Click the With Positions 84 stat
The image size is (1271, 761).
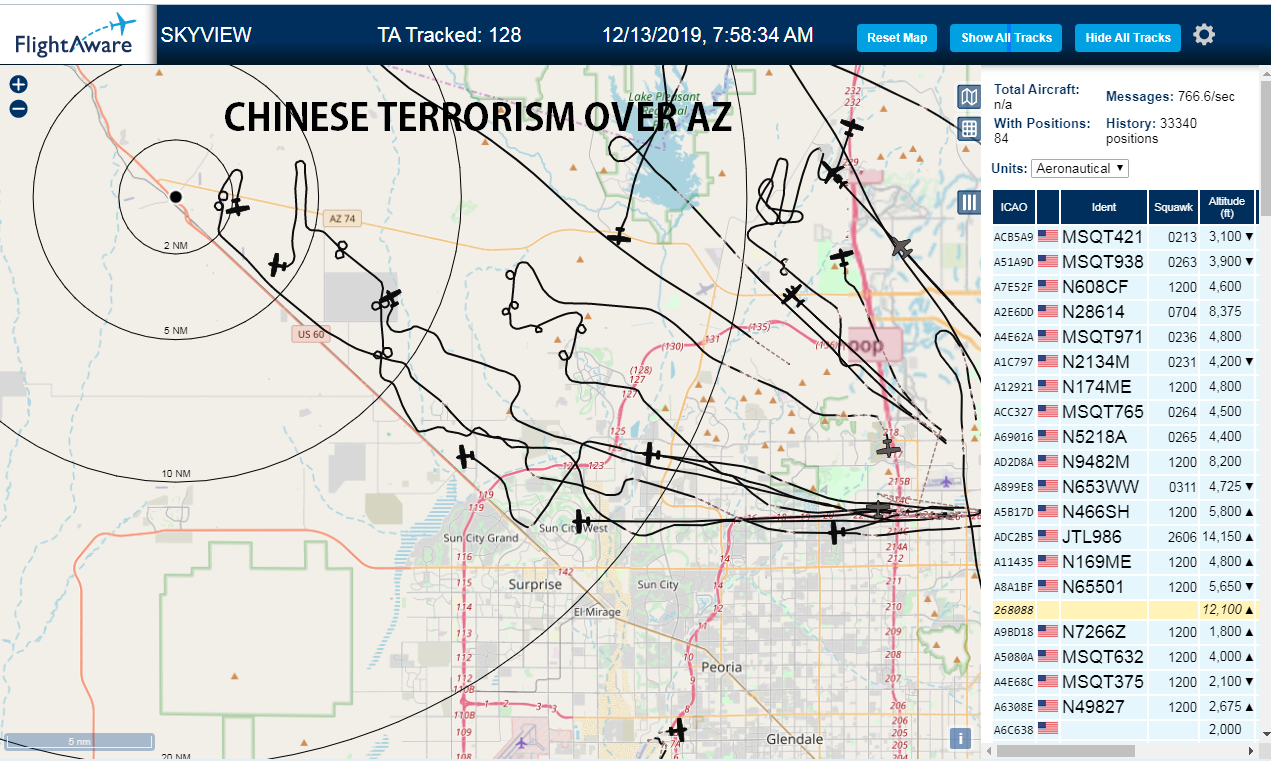pos(1041,130)
